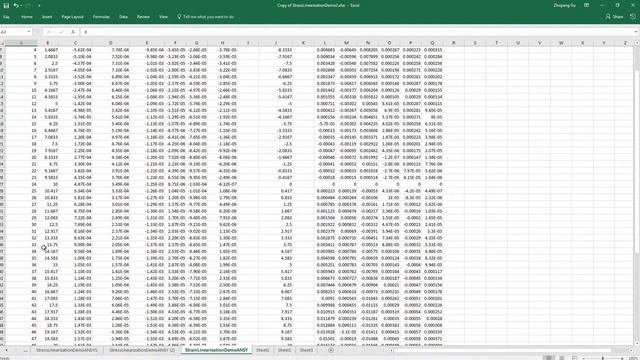The width and height of the screenshot is (640, 360).
Task: Select column Z header
Action: (x=625, y=43)
